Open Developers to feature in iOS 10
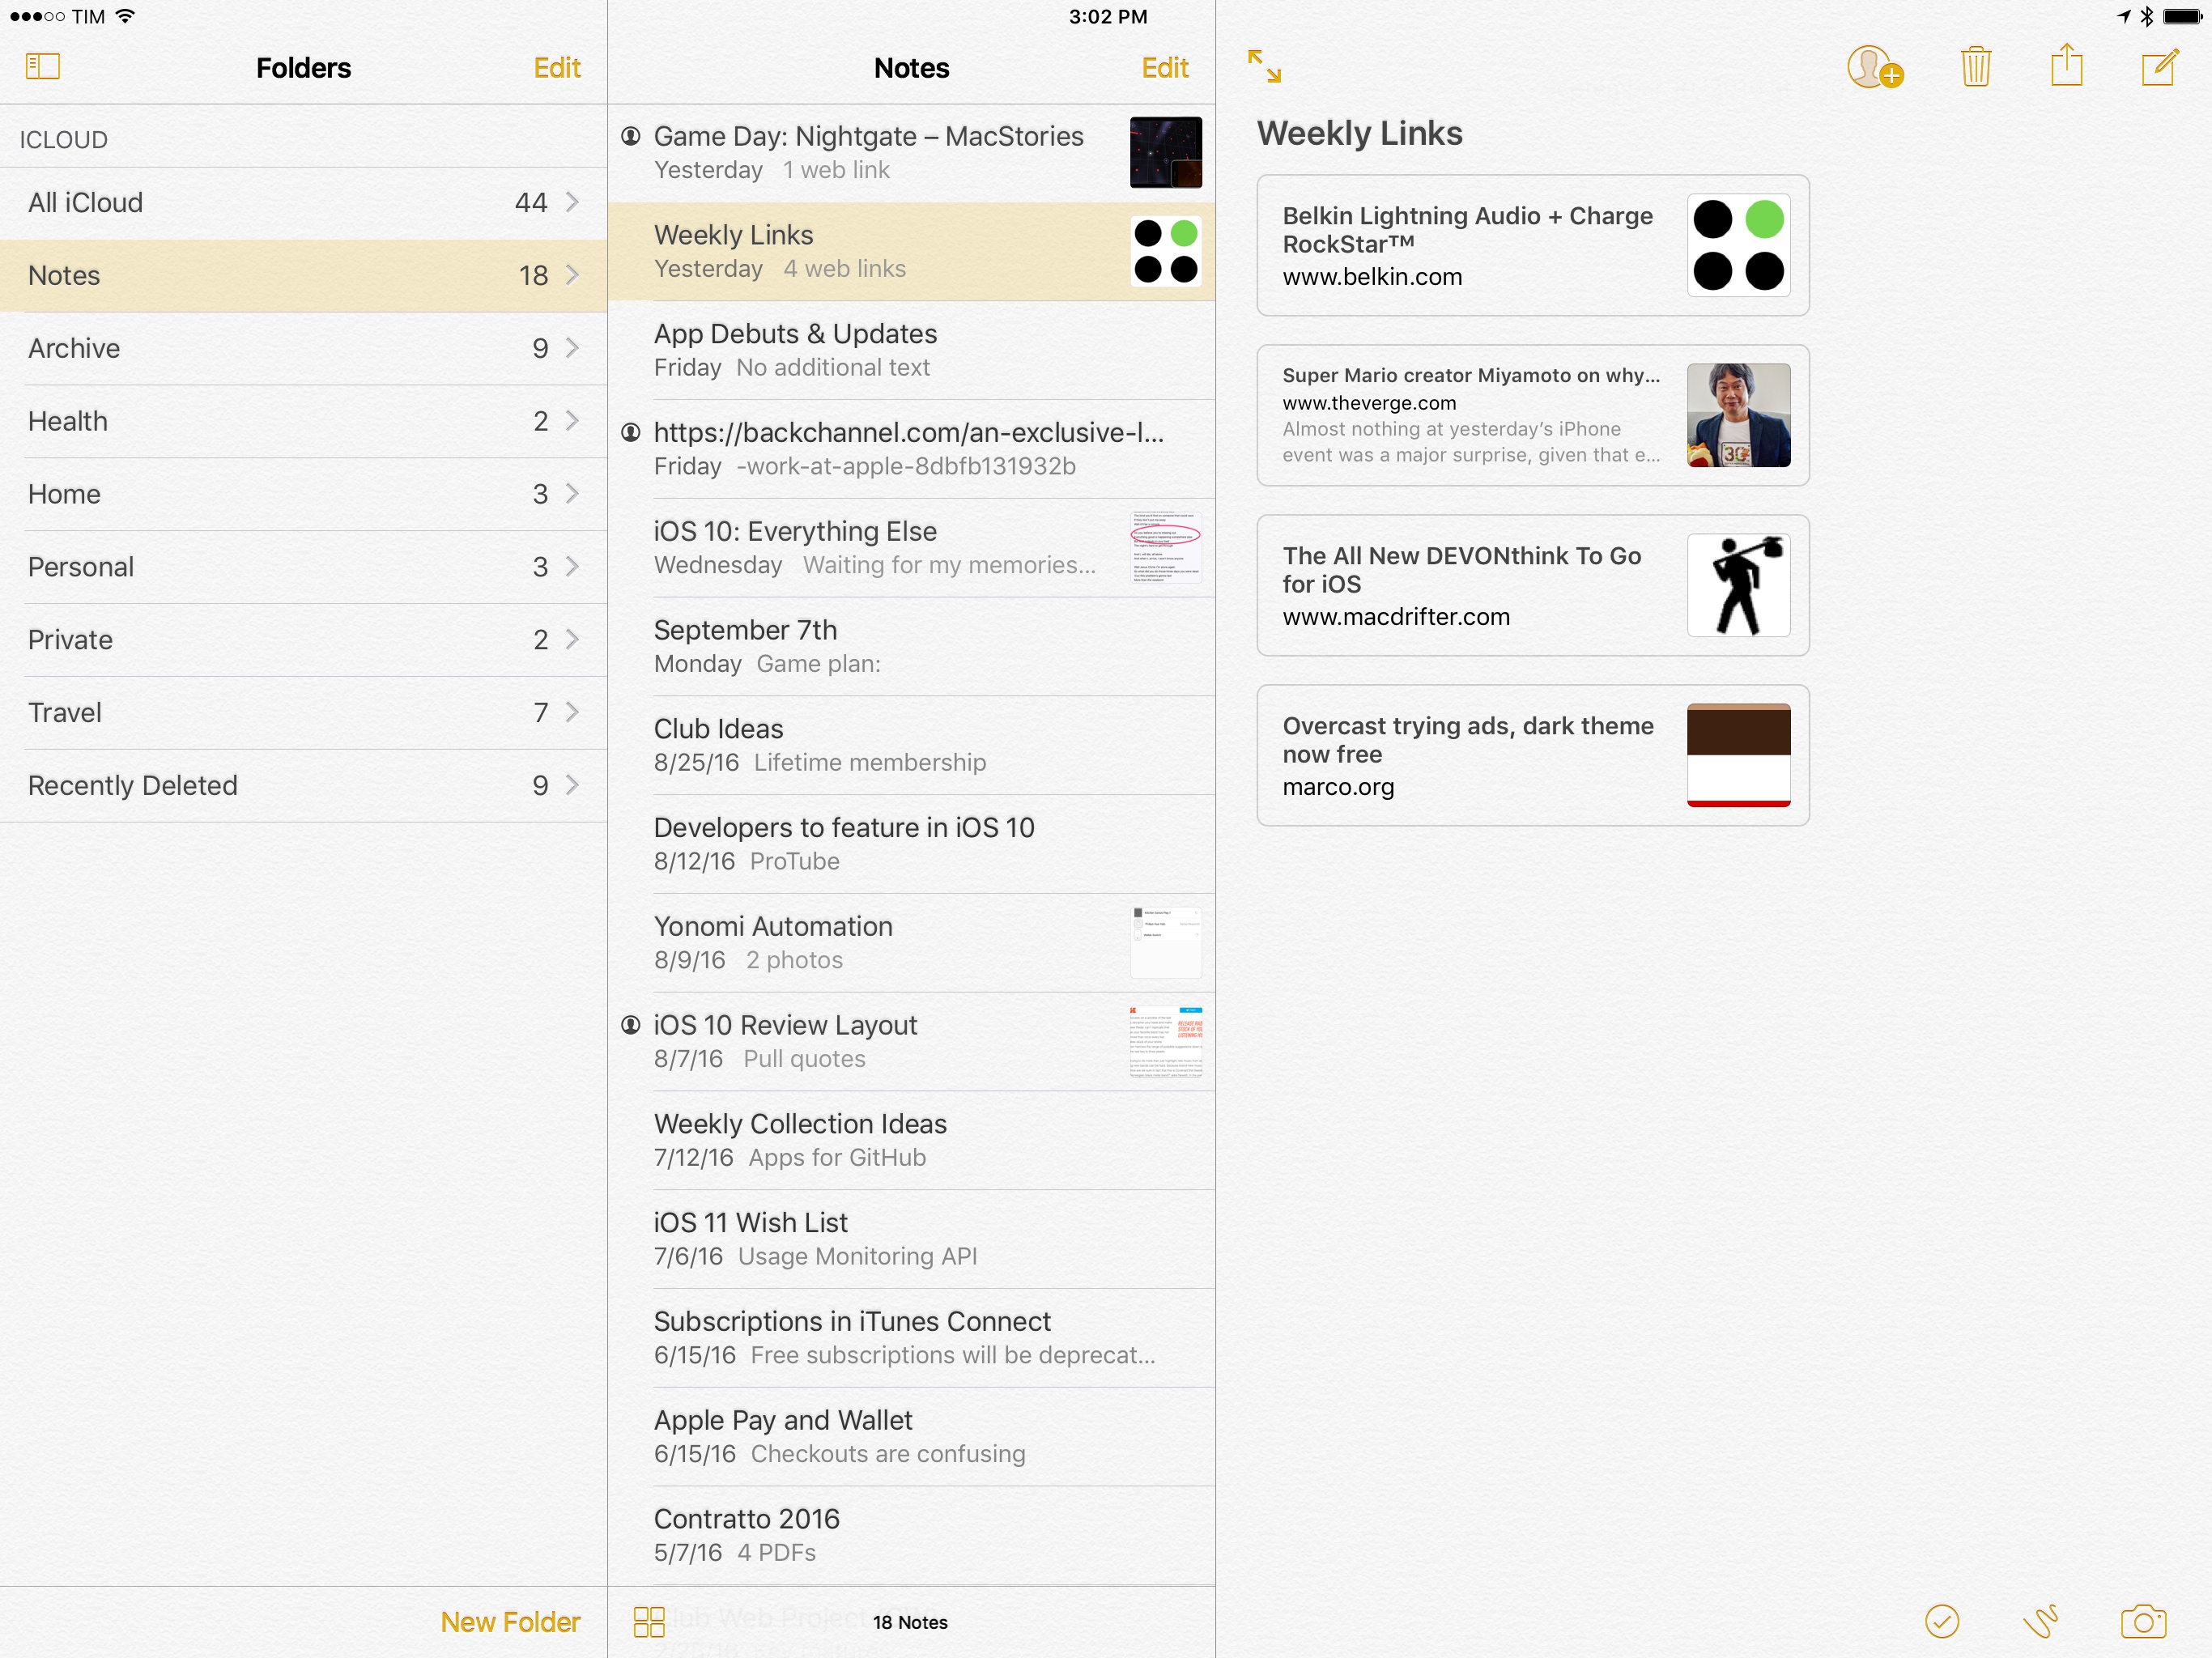This screenshot has height=1658, width=2212. click(x=911, y=844)
